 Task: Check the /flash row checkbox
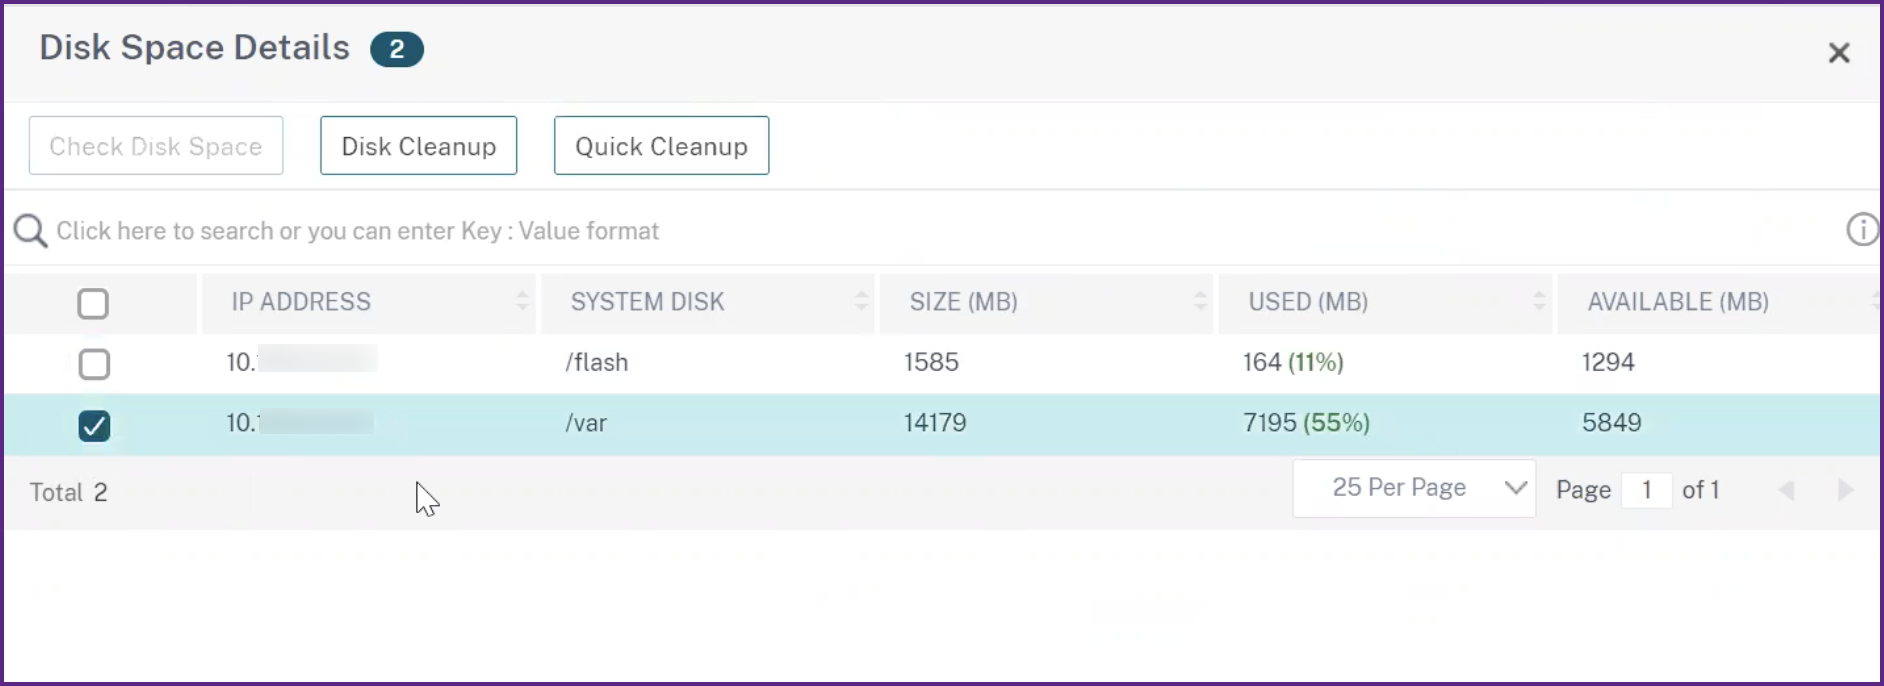click(x=94, y=364)
